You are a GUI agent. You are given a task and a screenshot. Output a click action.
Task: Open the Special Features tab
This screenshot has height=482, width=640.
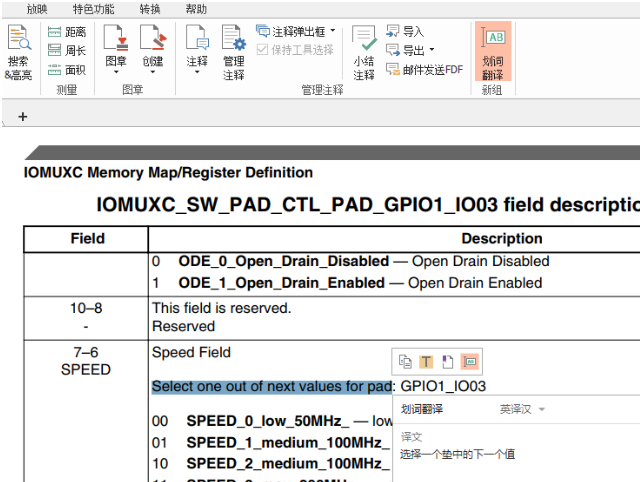(x=93, y=9)
